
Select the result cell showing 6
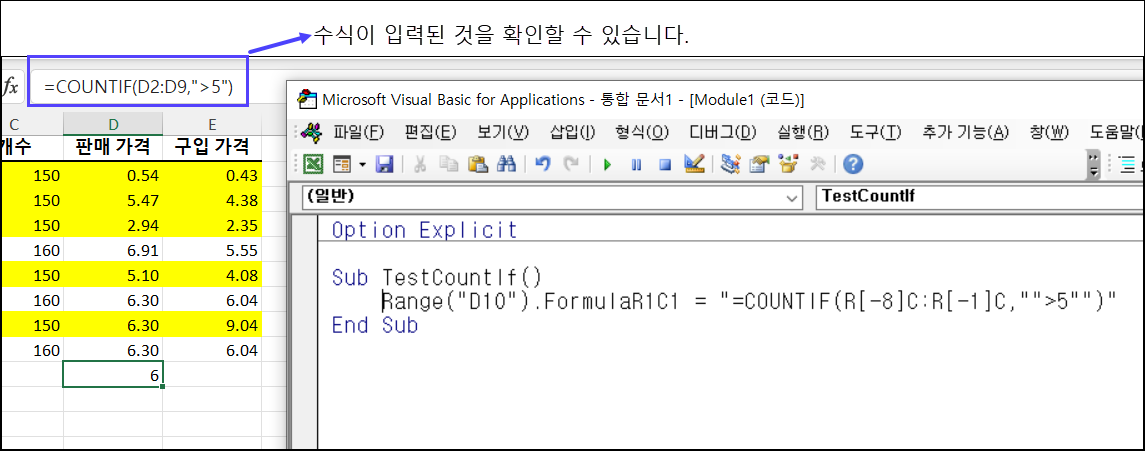113,374
